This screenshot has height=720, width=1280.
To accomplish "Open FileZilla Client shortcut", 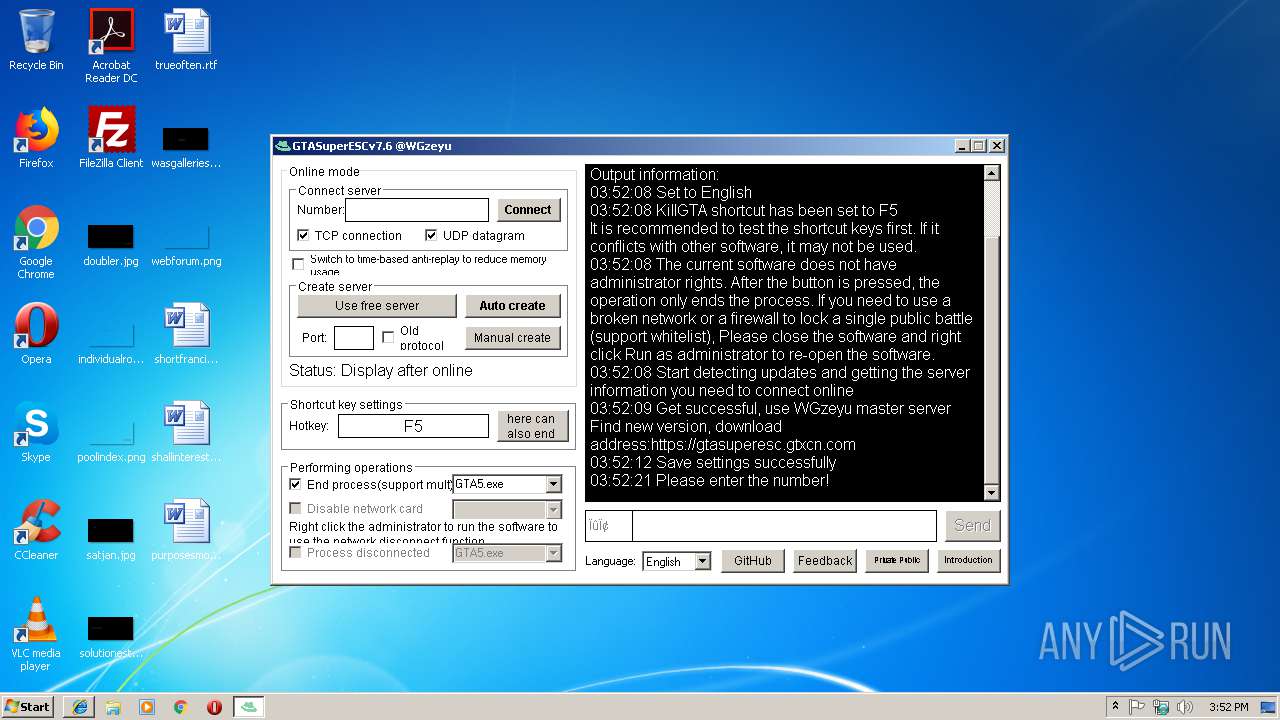I will [111, 138].
